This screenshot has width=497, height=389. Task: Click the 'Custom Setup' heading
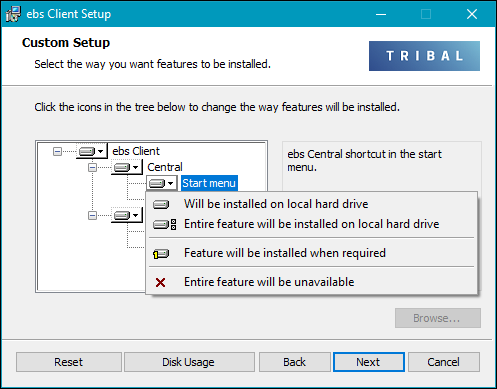point(66,43)
